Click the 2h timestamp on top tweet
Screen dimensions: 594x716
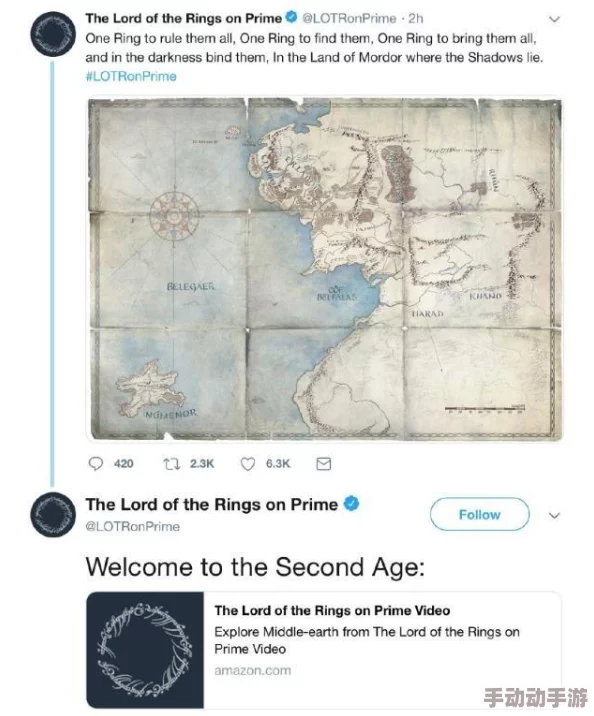[416, 18]
